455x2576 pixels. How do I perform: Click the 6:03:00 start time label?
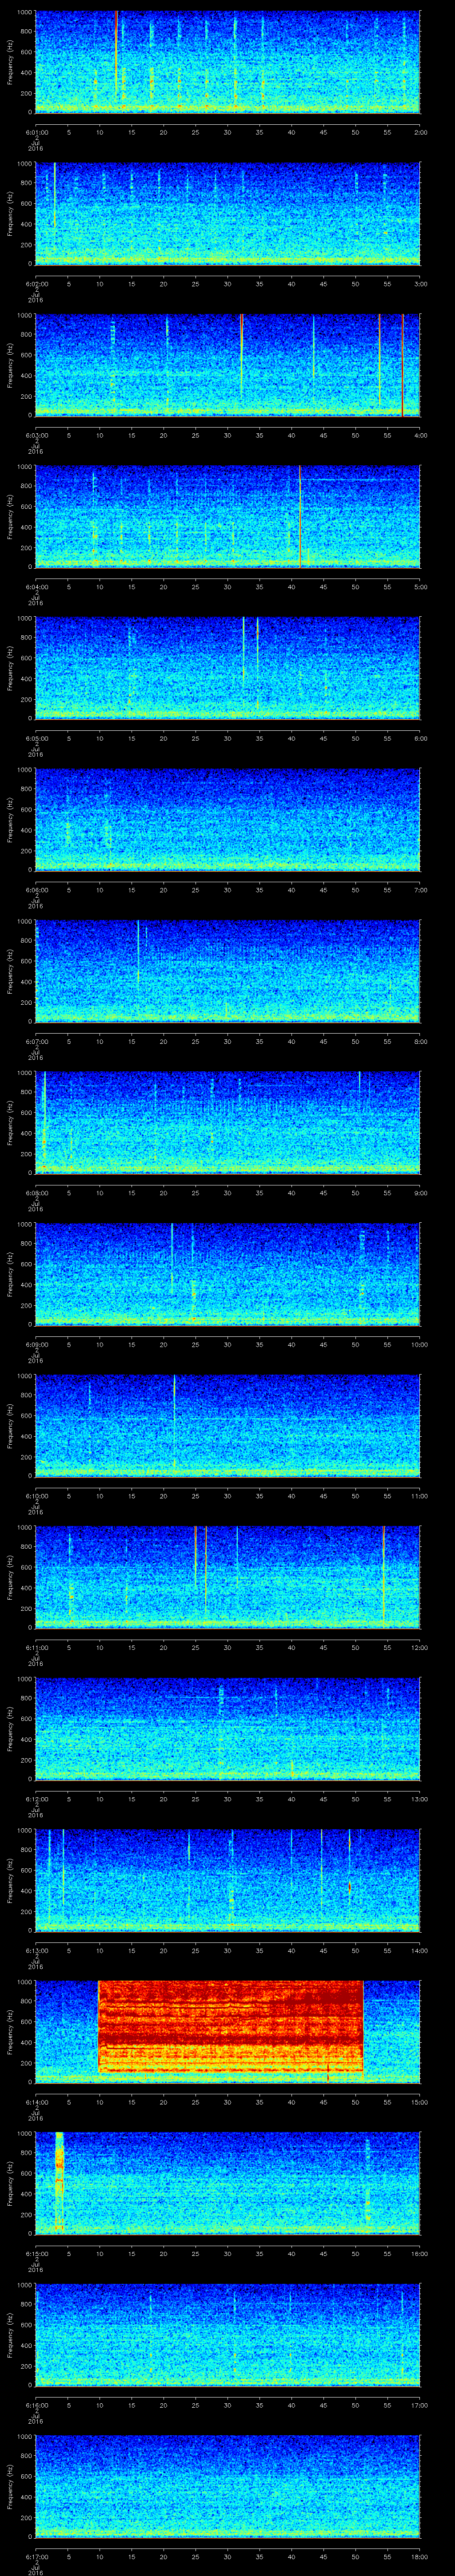pos(37,435)
